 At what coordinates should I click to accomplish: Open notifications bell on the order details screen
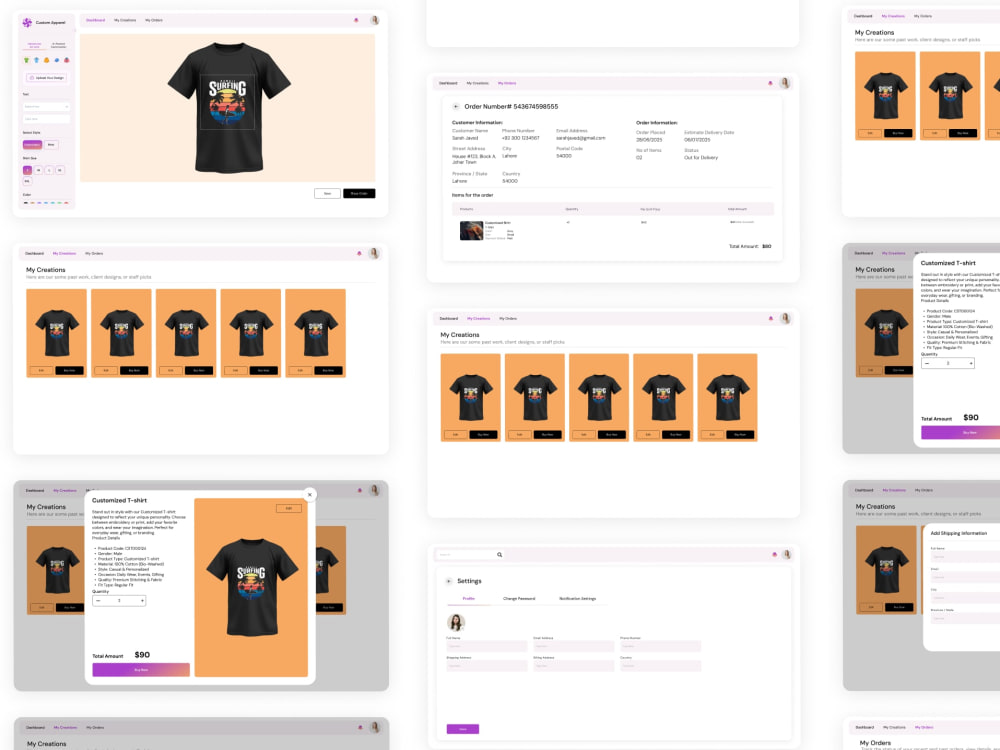tap(770, 83)
